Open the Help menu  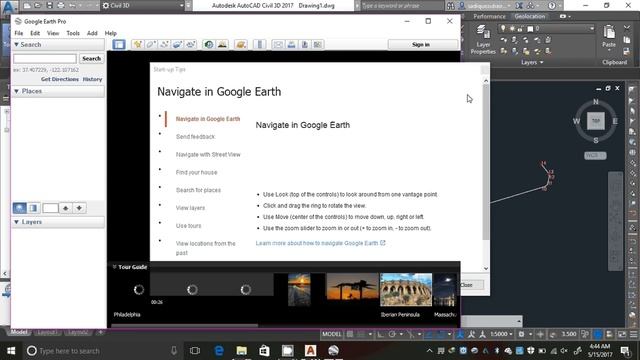click(x=111, y=33)
